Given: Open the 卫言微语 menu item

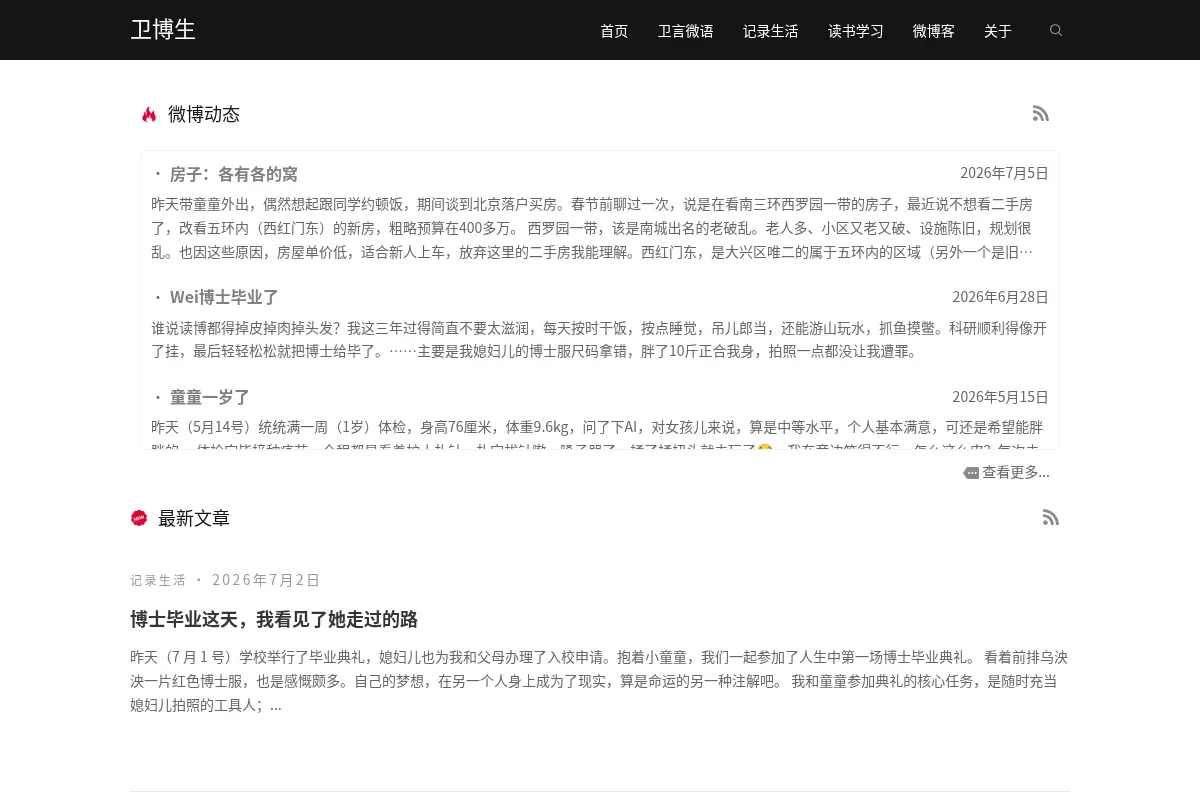Looking at the screenshot, I should (686, 31).
